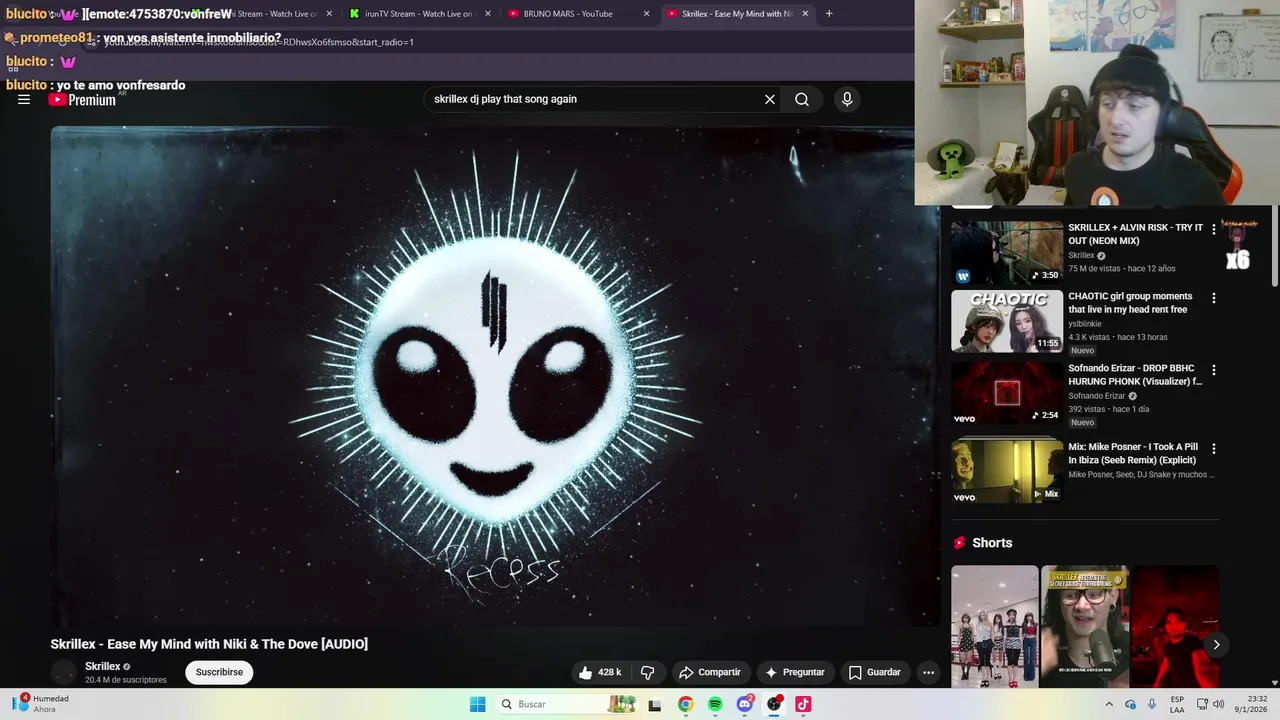This screenshot has width=1280, height=720.
Task: Click the Preguntar ask button
Action: (x=794, y=672)
